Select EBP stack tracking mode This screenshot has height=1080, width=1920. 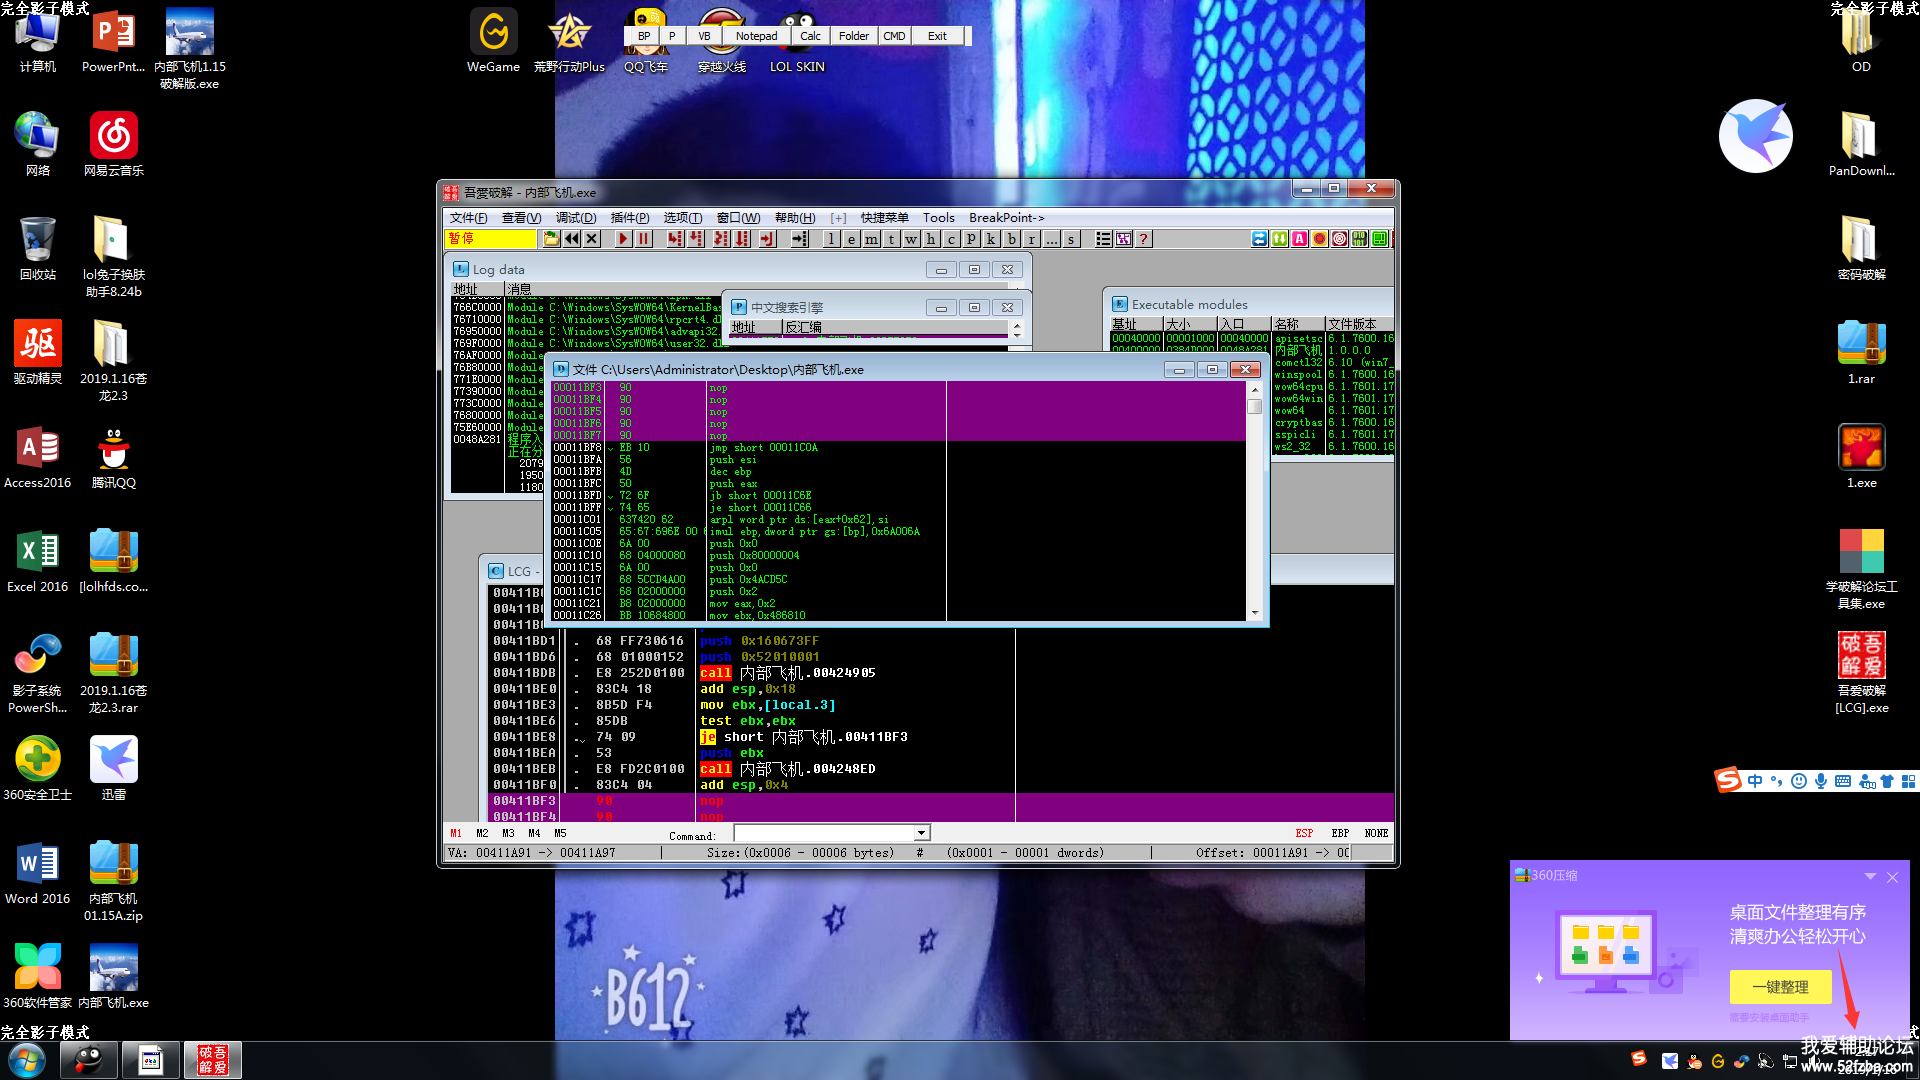[1340, 833]
